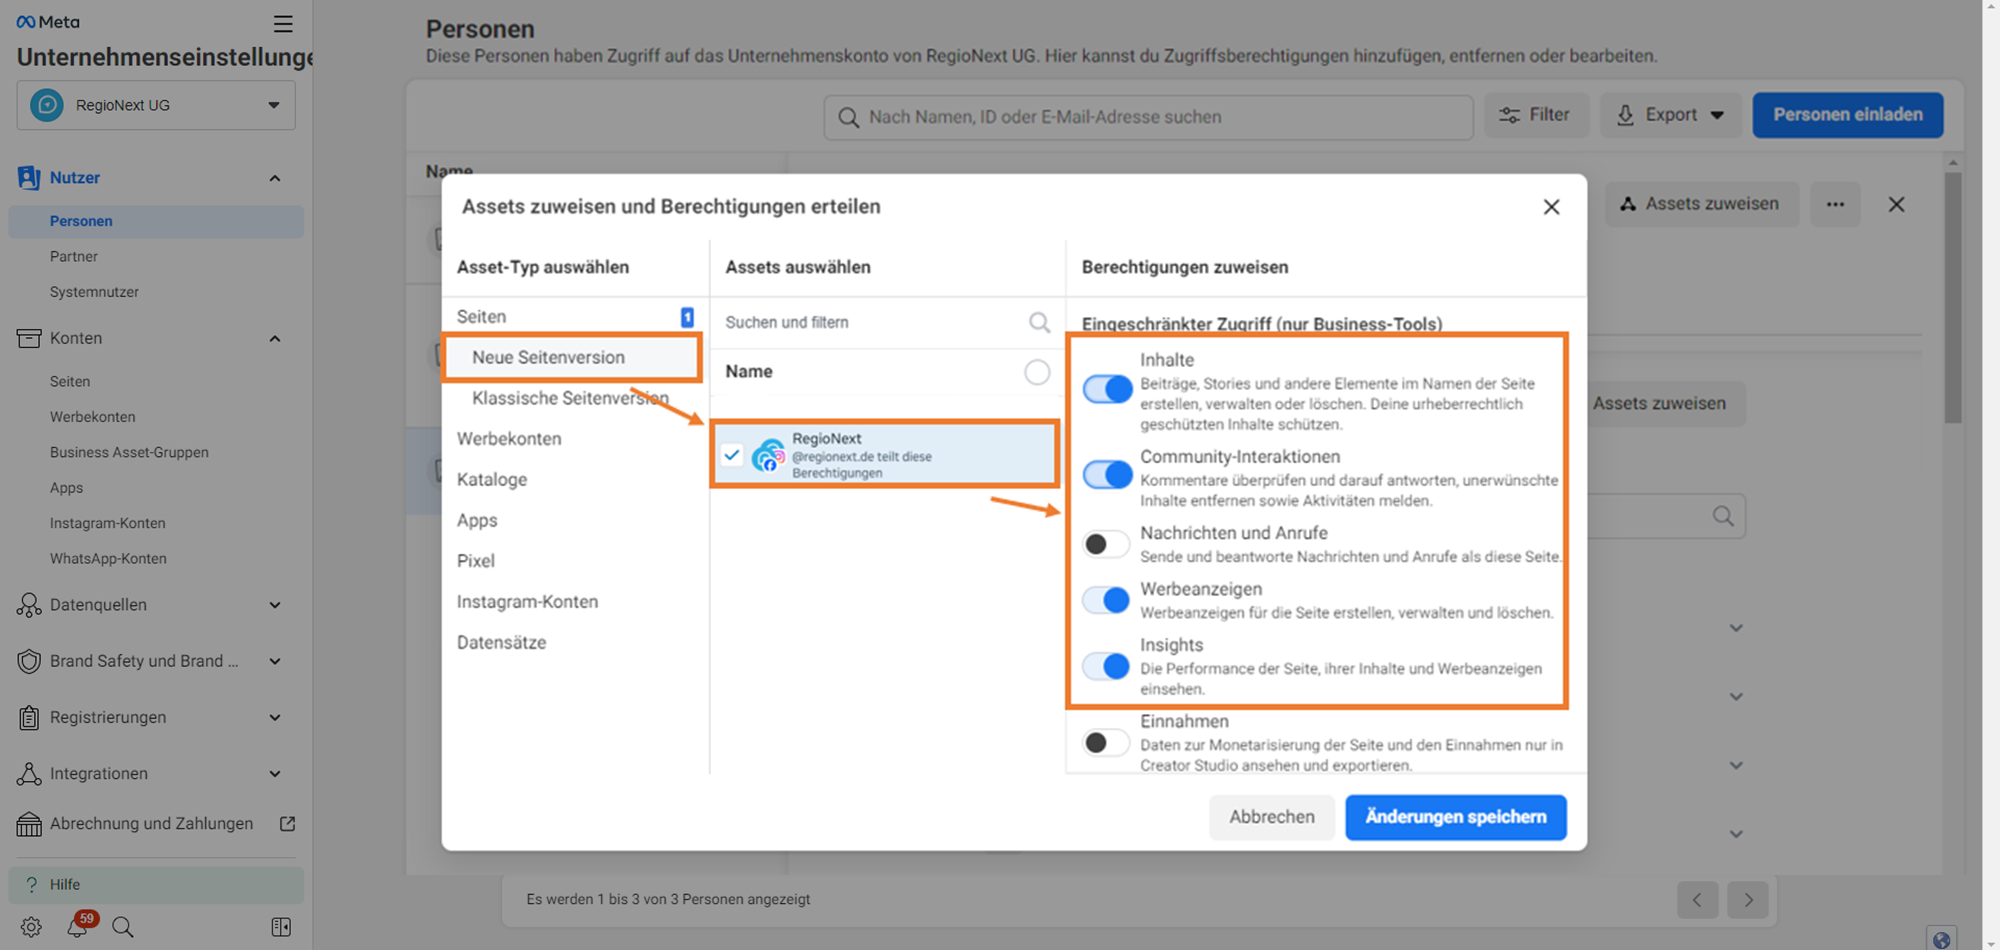Click the globe icon at bottom right
The image size is (2000, 950).
(1941, 939)
